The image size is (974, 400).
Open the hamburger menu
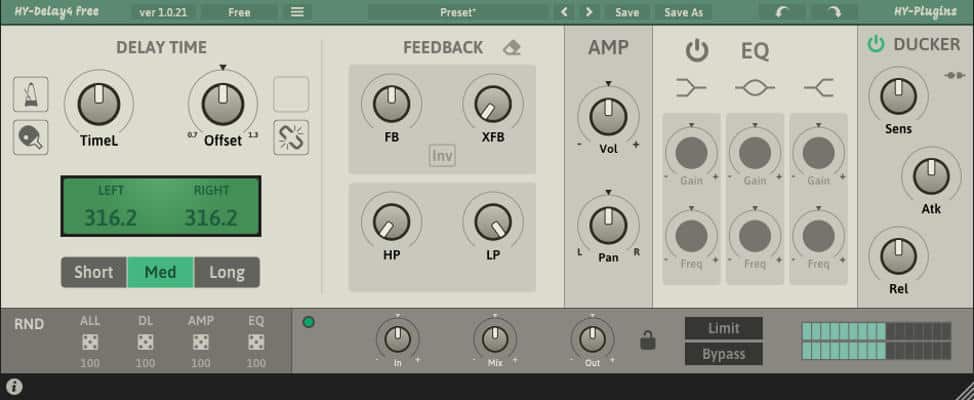297,12
